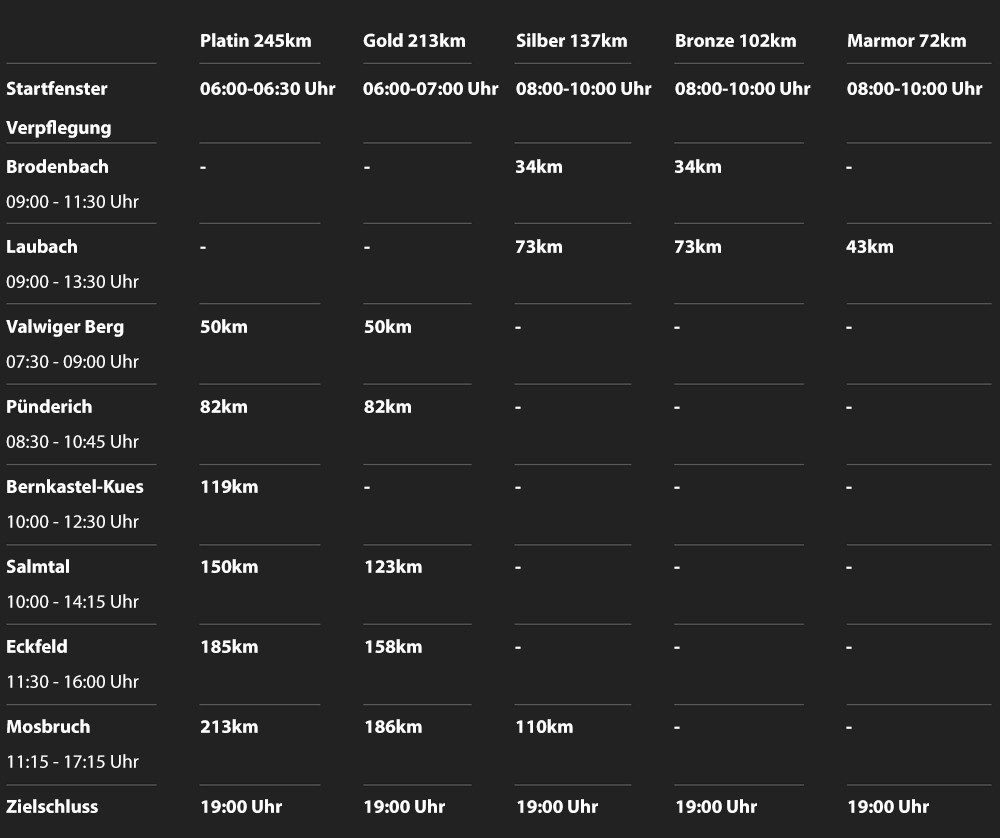Click Platin start window 06:00-06:30 Uhr
This screenshot has width=1000, height=838.
pyautogui.click(x=267, y=88)
